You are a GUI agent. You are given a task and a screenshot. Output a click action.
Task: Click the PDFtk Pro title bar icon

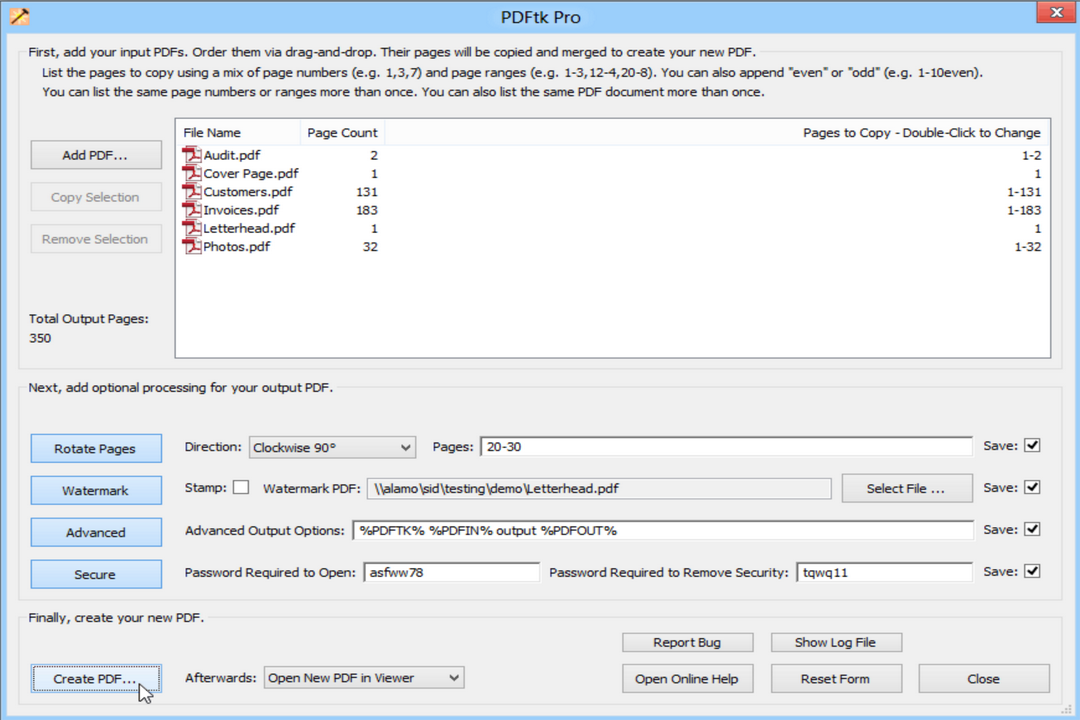19,16
